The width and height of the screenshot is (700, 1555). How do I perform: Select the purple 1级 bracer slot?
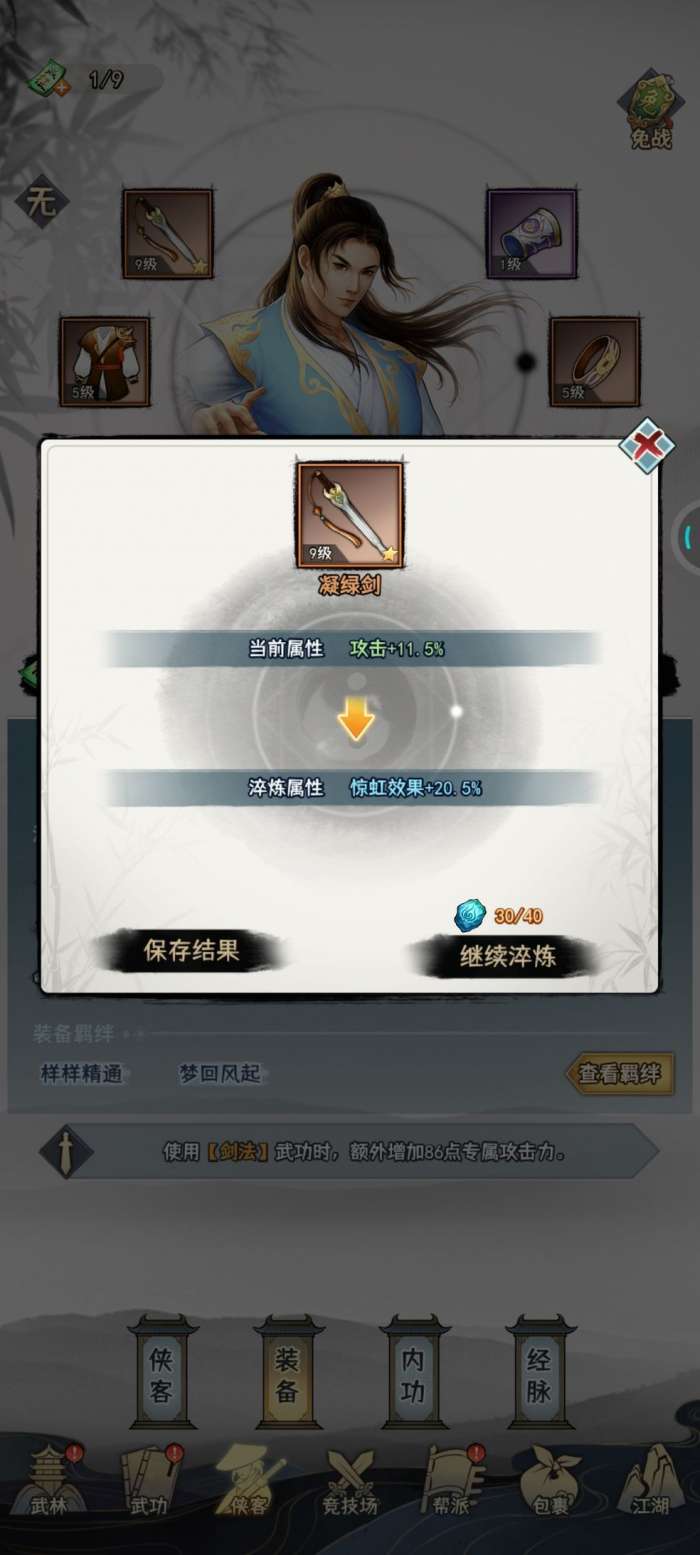pyautogui.click(x=532, y=233)
